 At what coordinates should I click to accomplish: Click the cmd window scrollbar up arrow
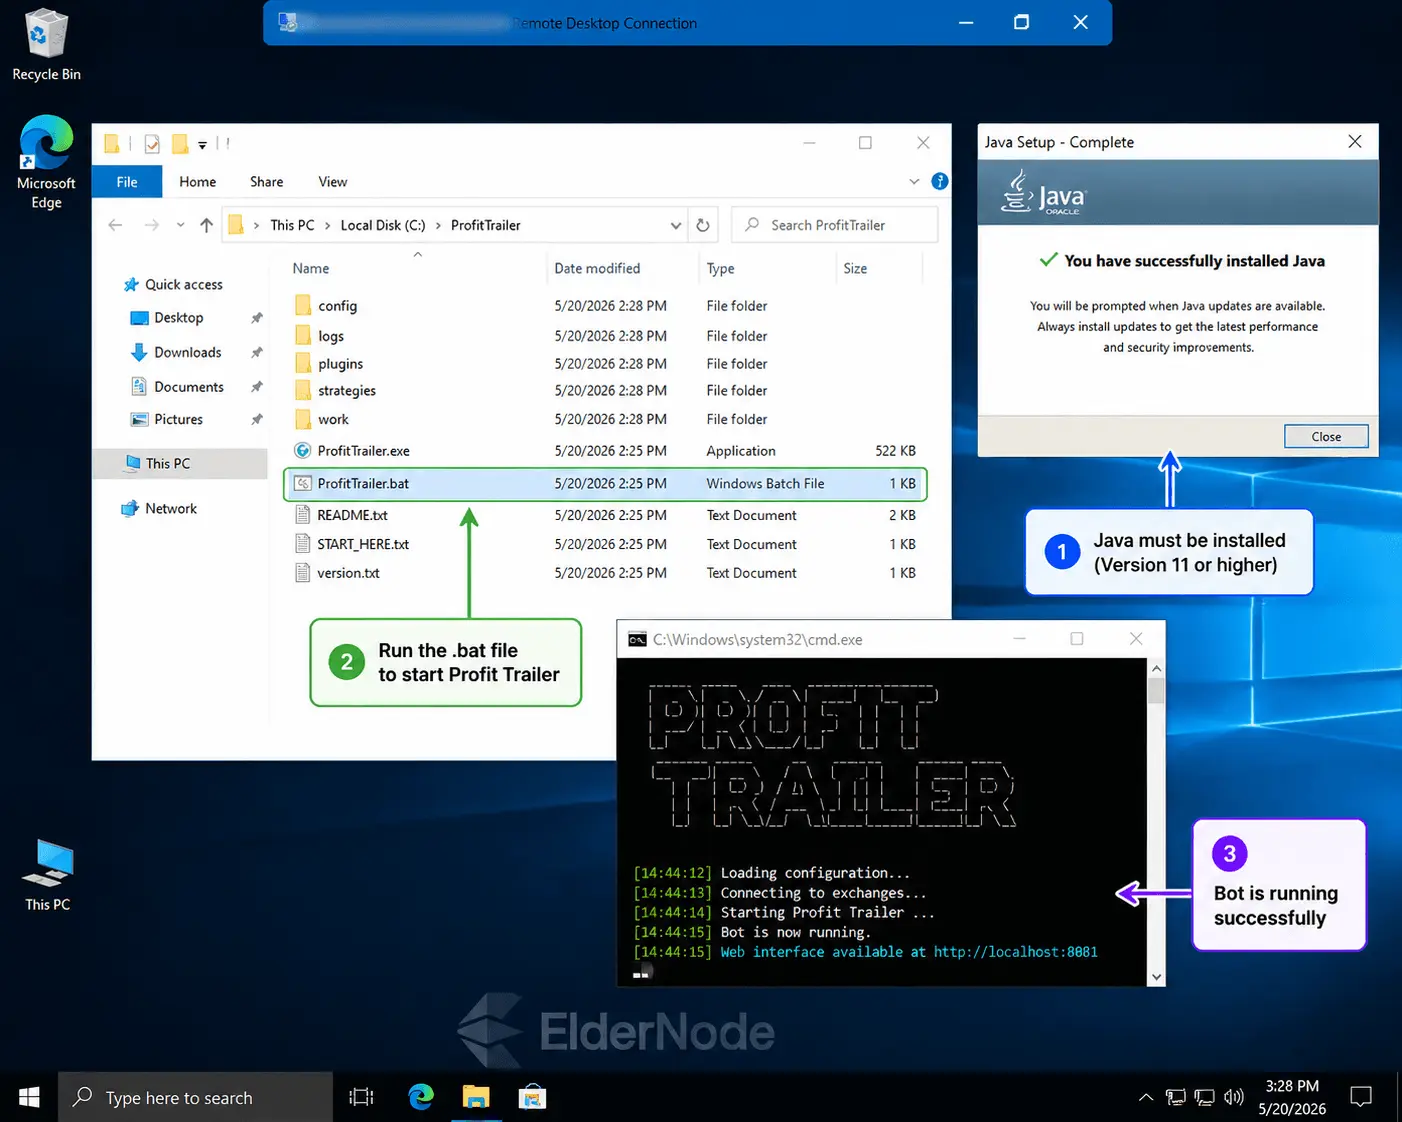click(1156, 668)
